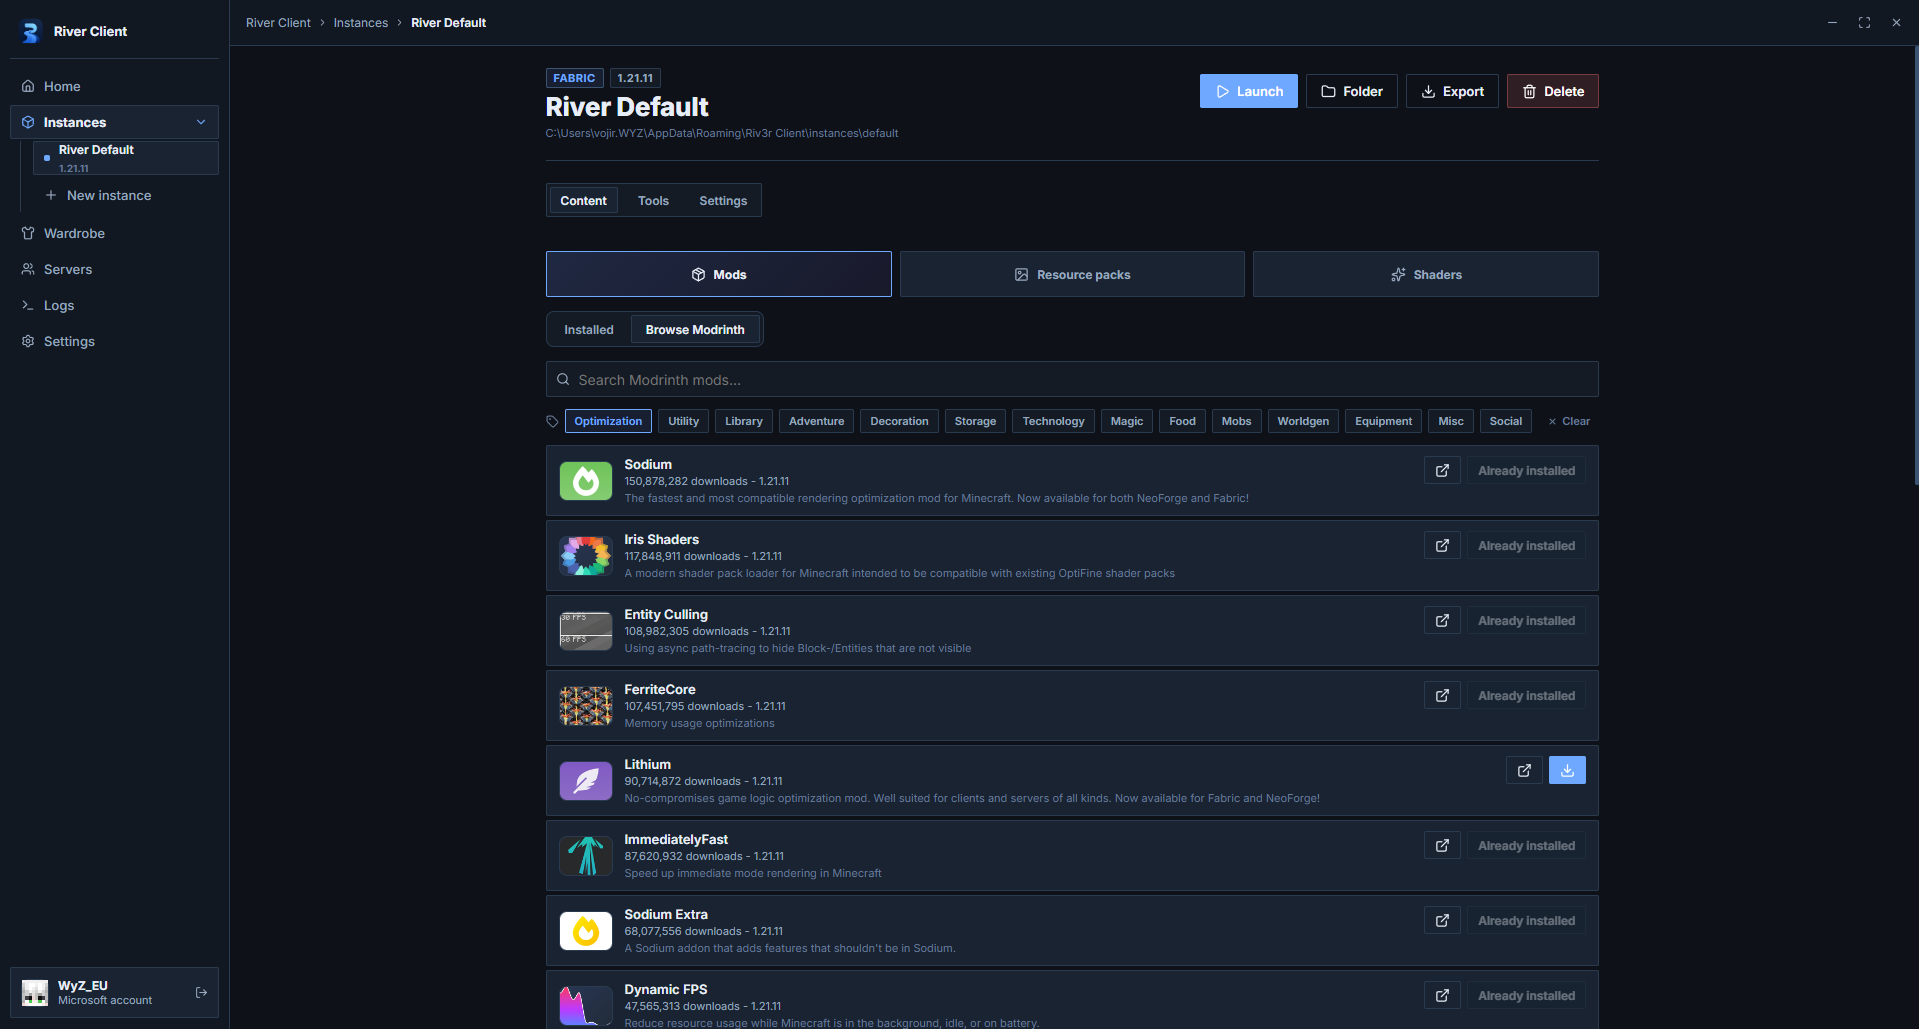Click the vertical scrollbar on the right
This screenshot has width=1919, height=1029.
[1915, 265]
